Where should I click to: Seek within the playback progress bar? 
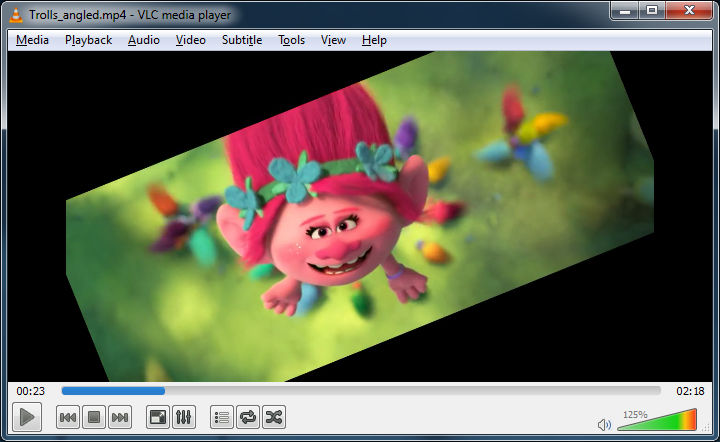[x=361, y=391]
